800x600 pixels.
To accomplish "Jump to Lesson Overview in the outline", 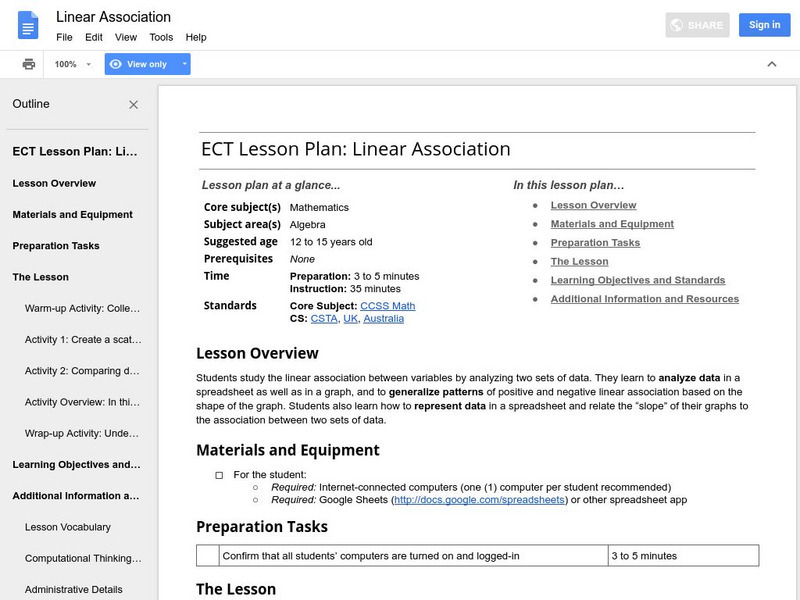I will [54, 183].
